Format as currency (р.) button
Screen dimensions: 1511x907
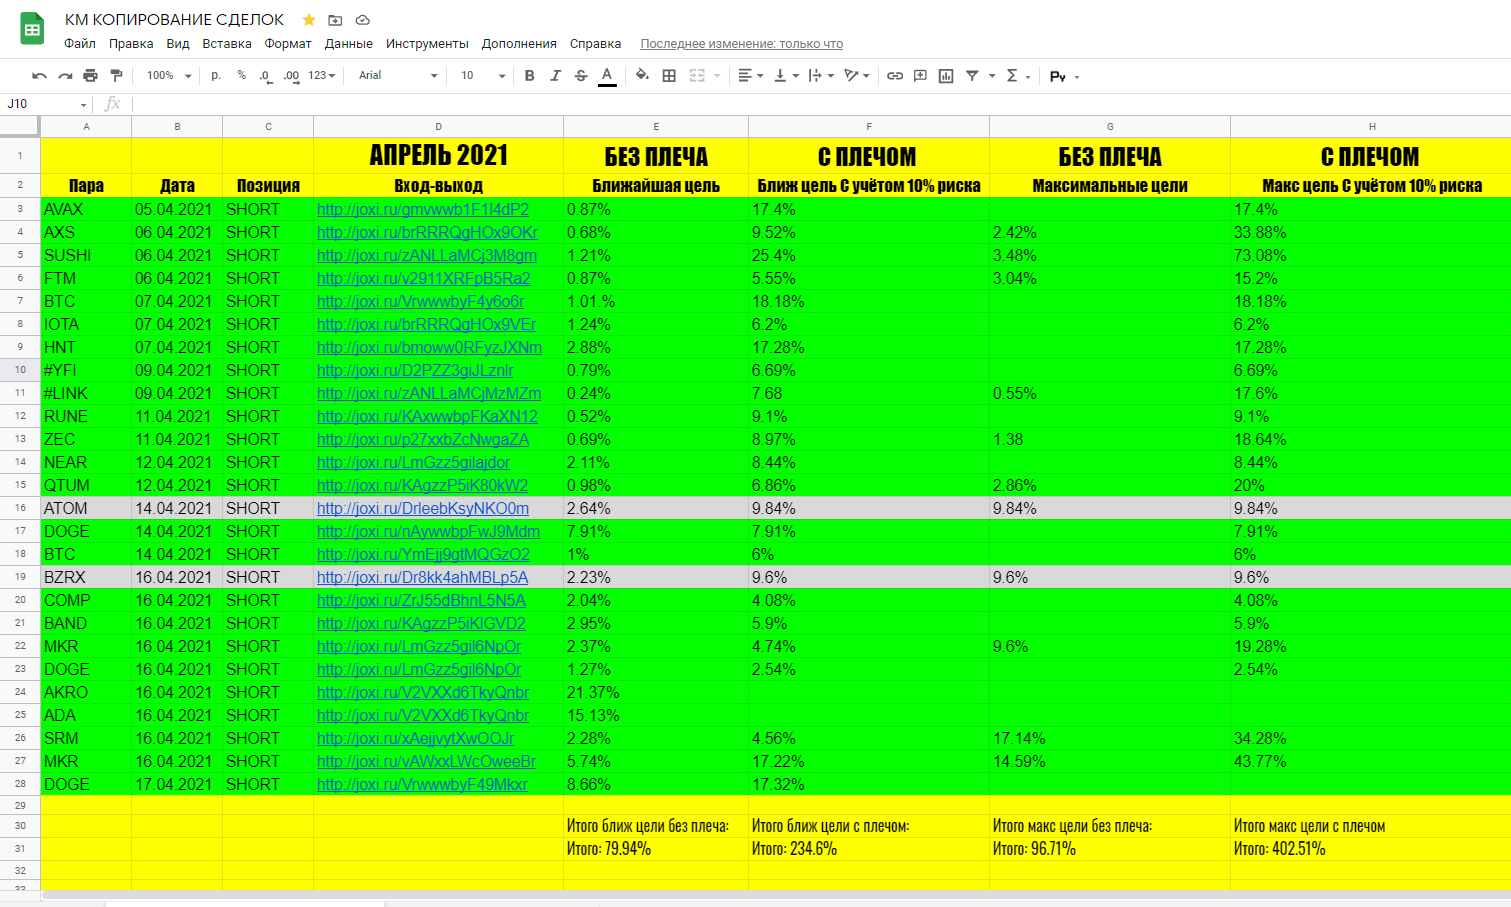(x=216, y=76)
